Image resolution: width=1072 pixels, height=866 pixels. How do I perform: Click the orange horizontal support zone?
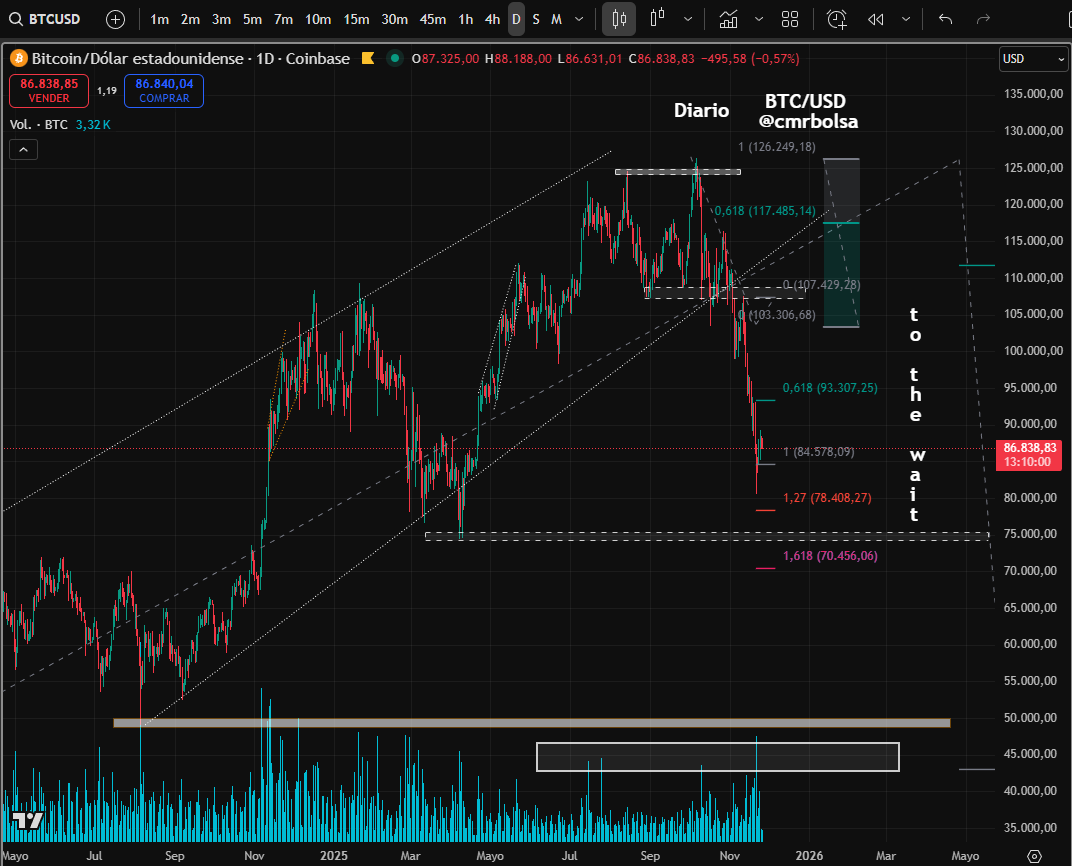(x=532, y=722)
